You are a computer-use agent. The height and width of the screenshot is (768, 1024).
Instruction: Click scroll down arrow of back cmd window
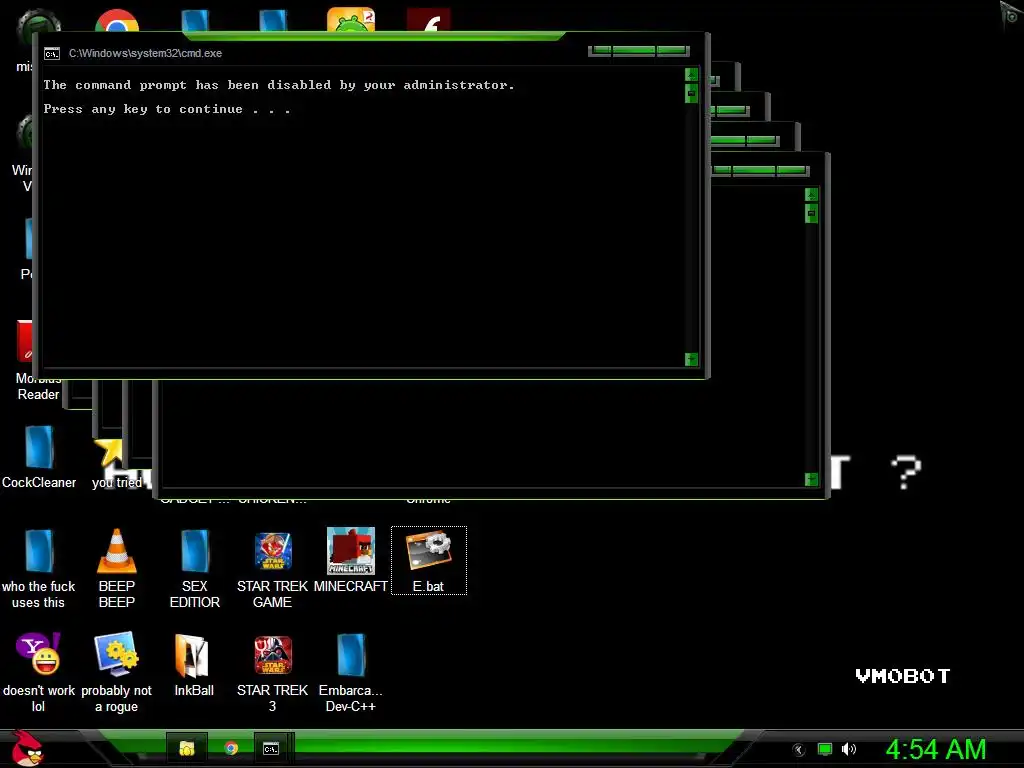tap(811, 479)
